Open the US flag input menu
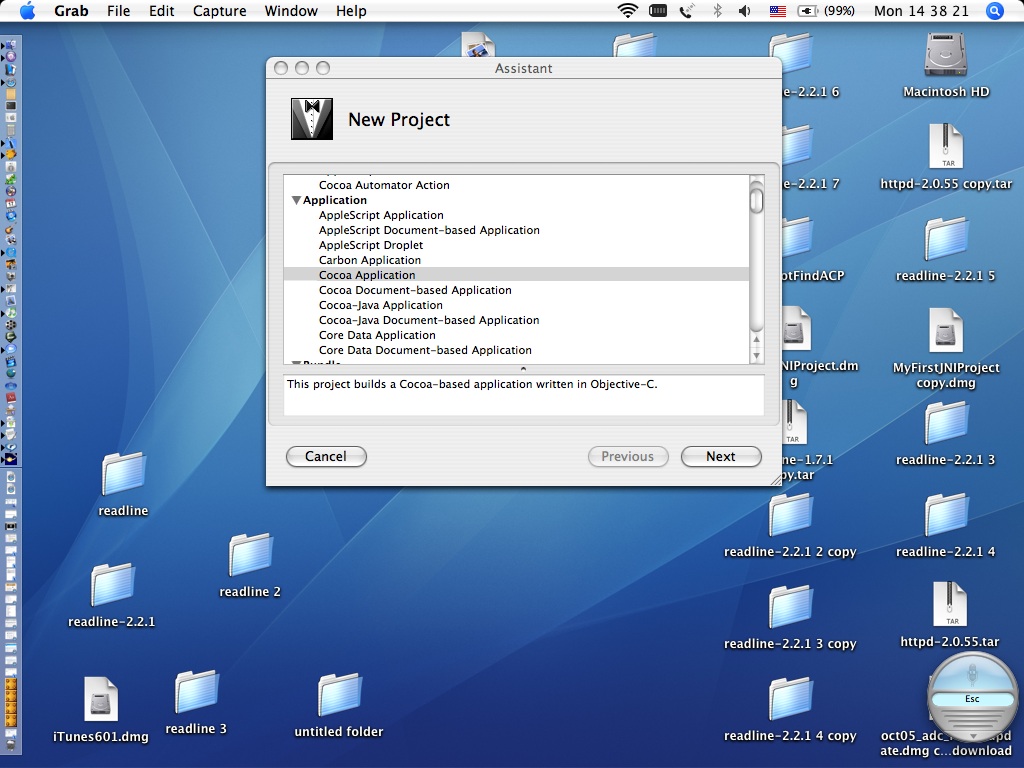Screen dimensions: 1024x768 [x=777, y=11]
